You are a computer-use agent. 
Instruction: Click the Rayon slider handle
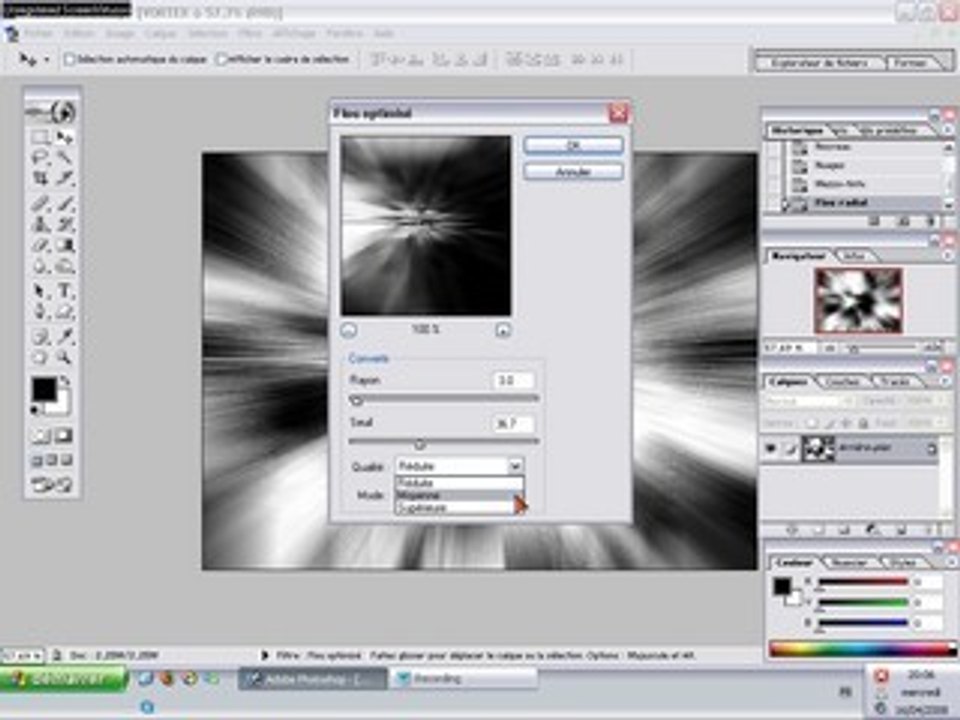coord(357,400)
